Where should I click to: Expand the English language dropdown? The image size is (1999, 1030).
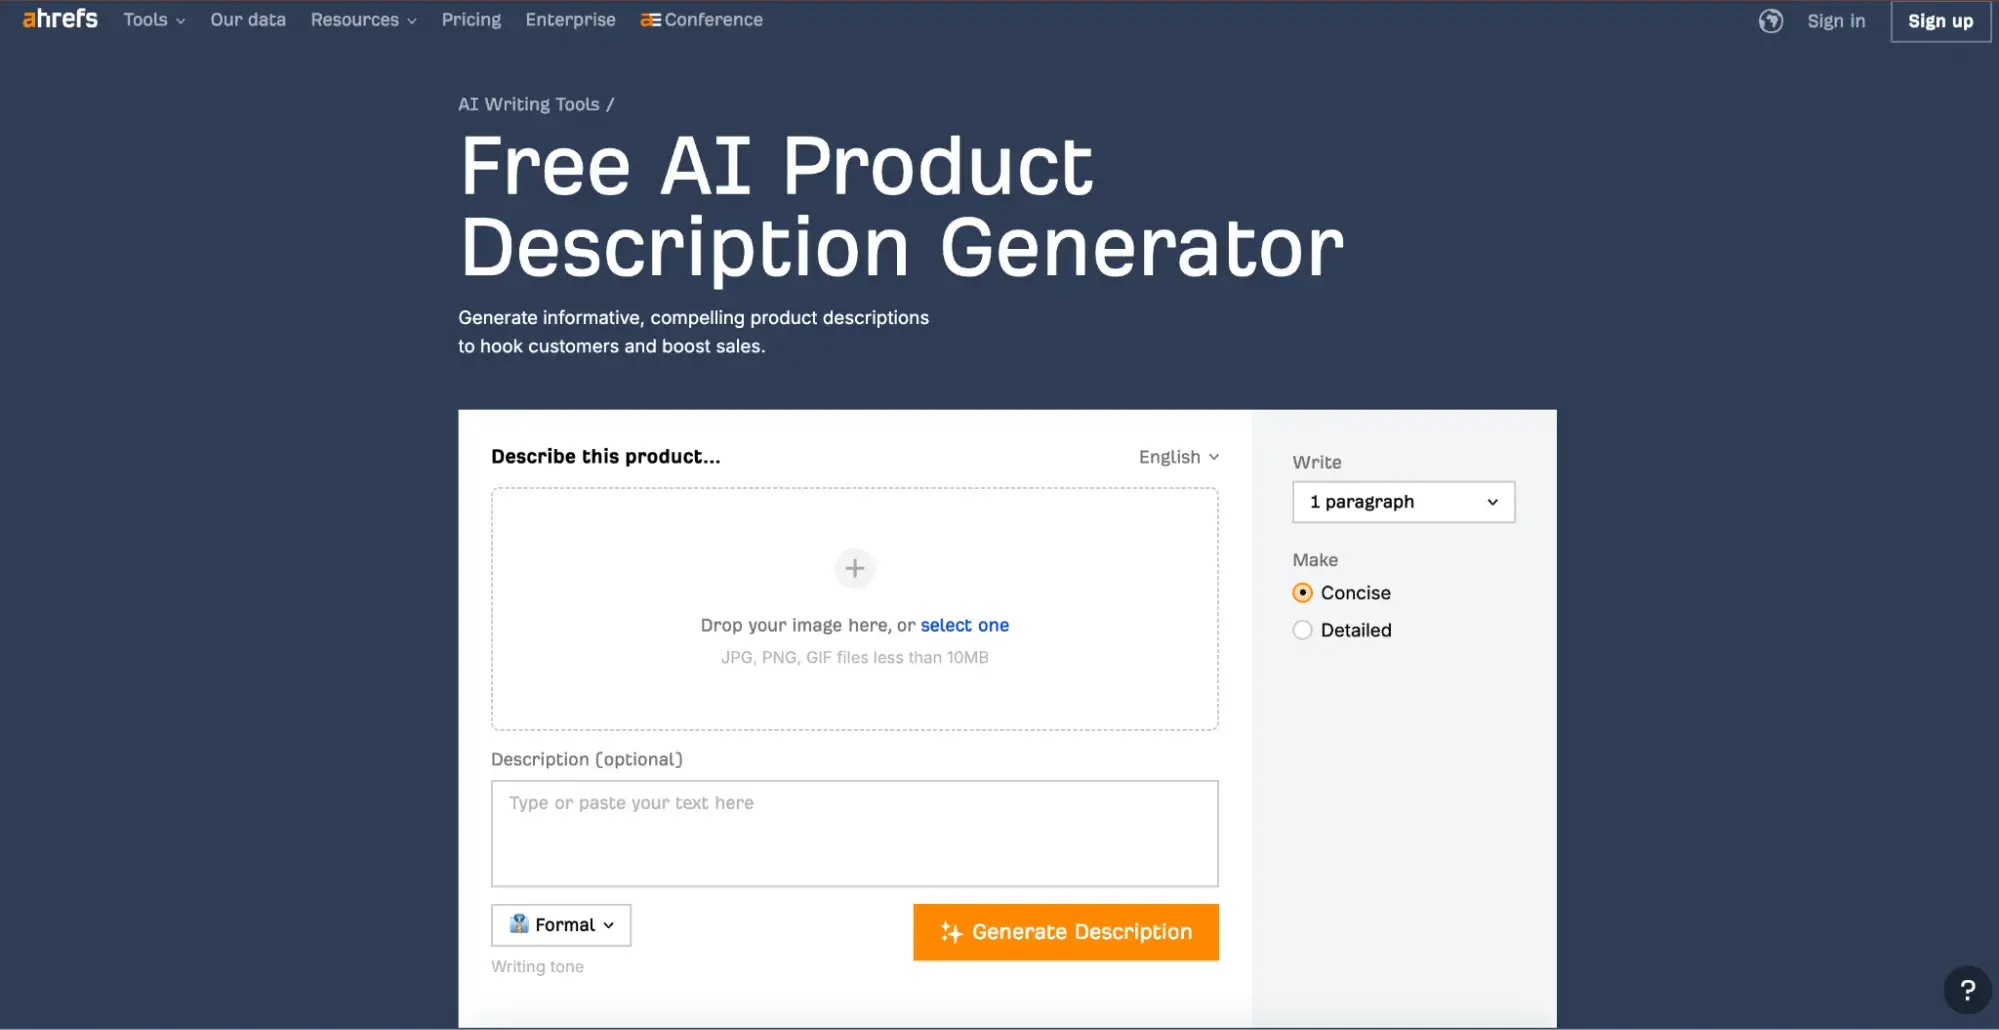point(1178,457)
